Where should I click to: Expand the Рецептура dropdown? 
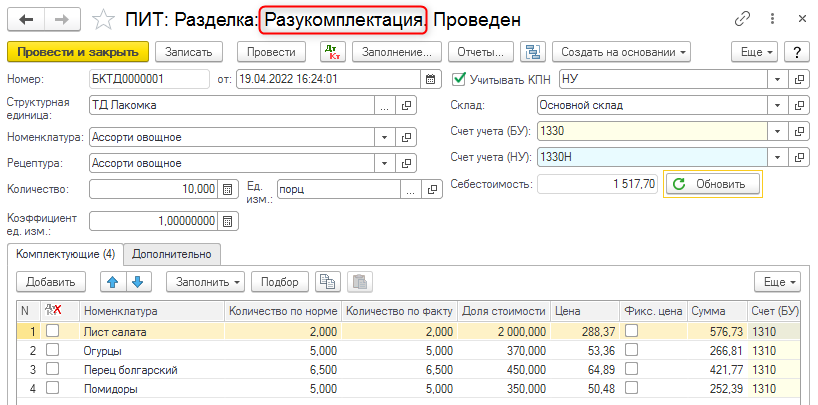pos(384,163)
